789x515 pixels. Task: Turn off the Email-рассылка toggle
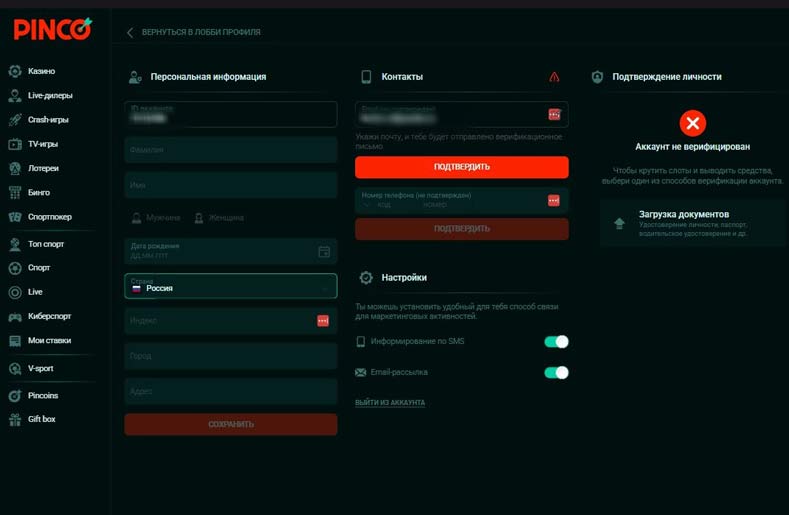(x=556, y=373)
